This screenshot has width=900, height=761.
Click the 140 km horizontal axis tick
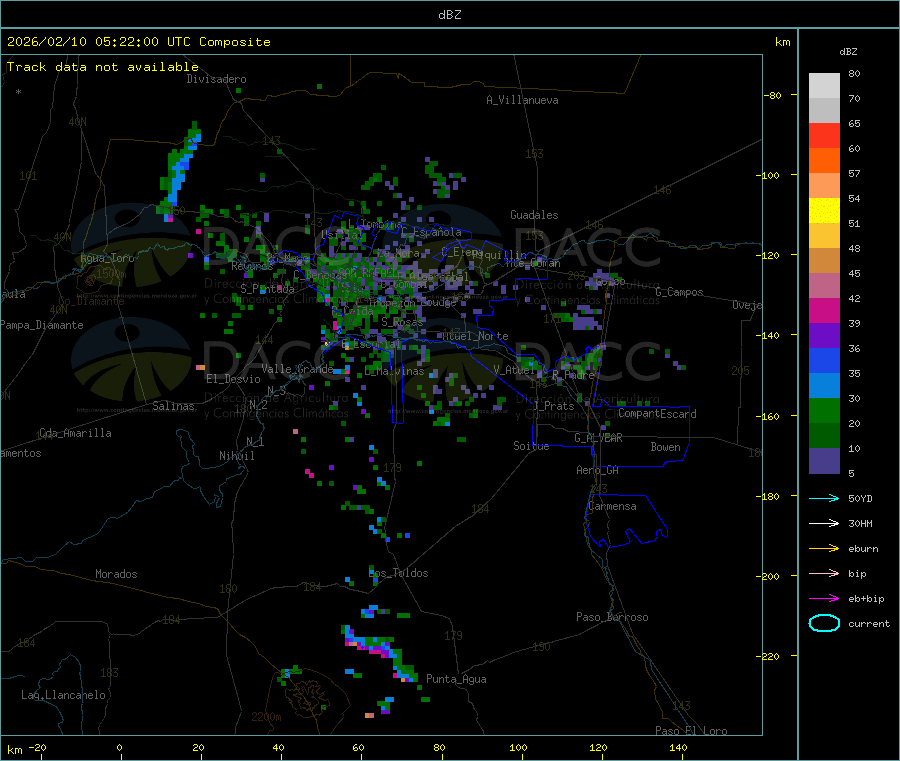tap(678, 747)
